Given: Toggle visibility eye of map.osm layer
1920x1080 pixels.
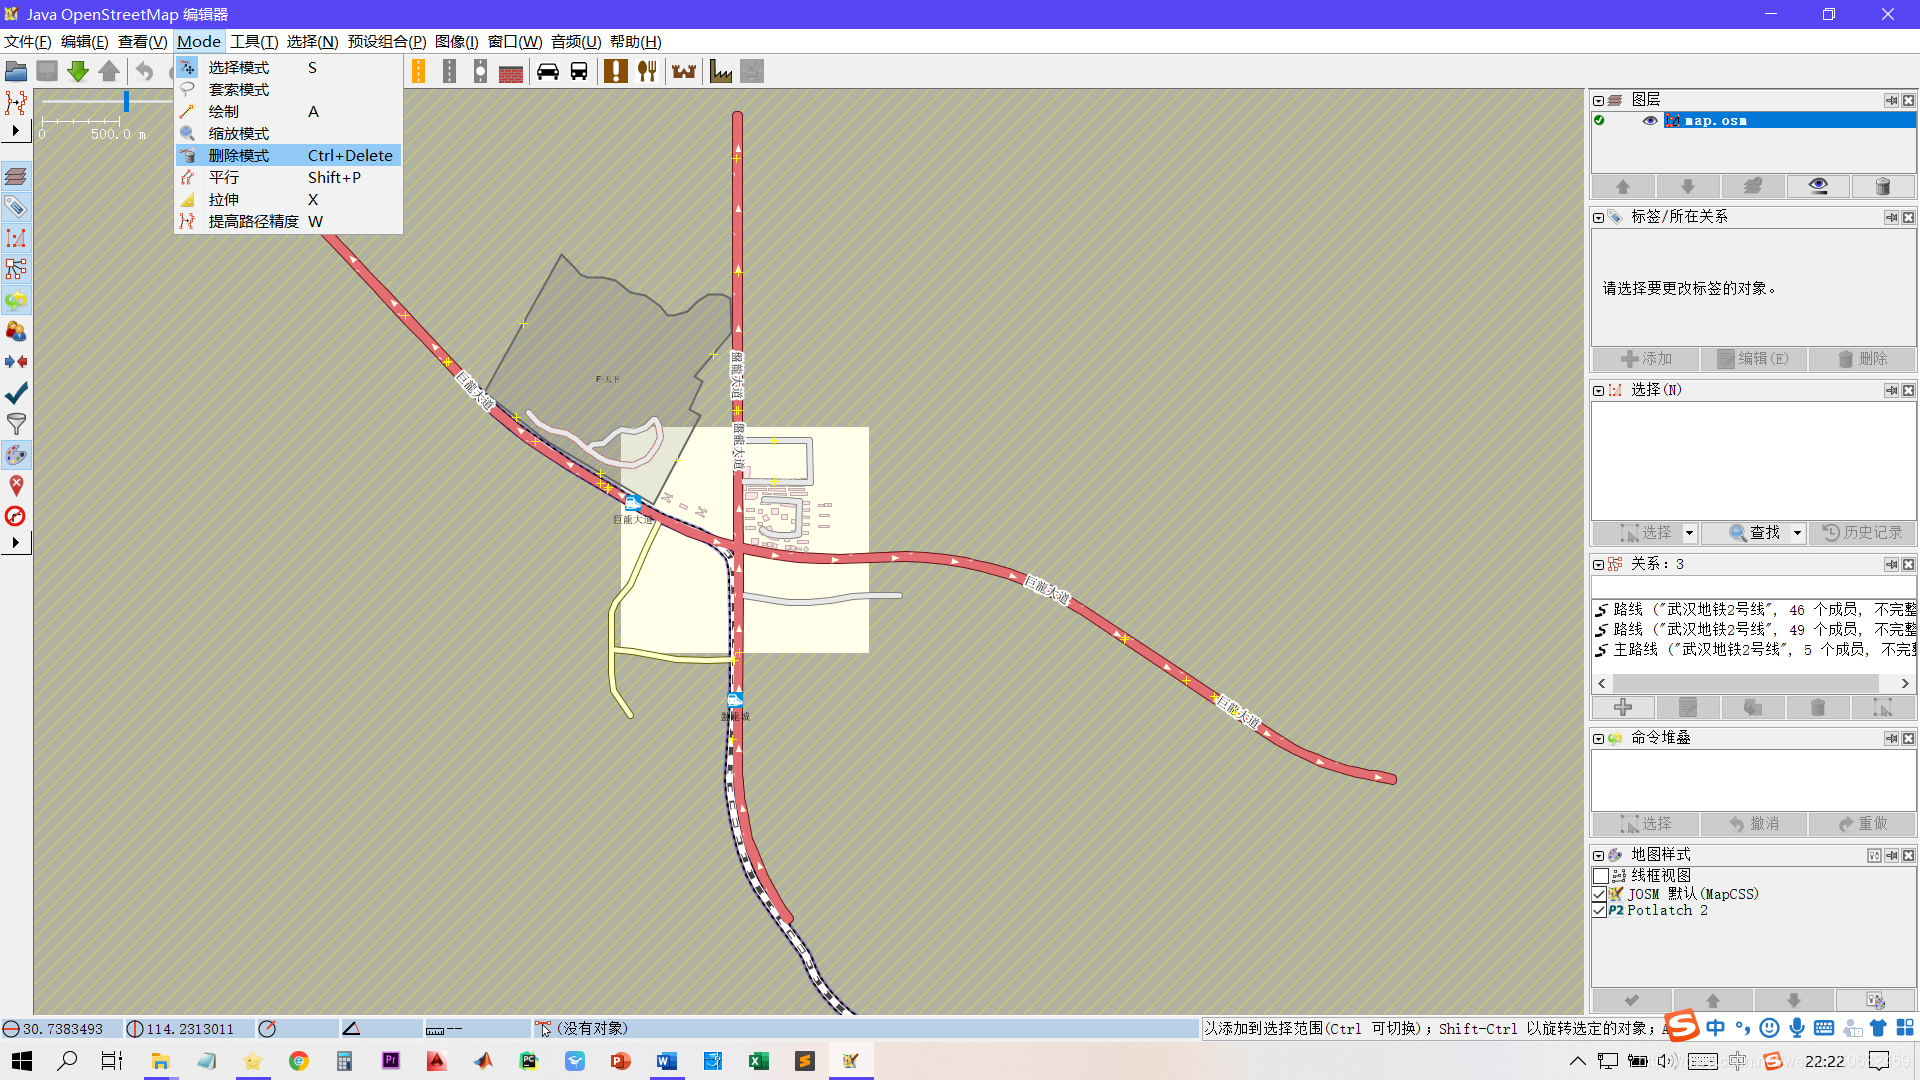Looking at the screenshot, I should 1650,121.
